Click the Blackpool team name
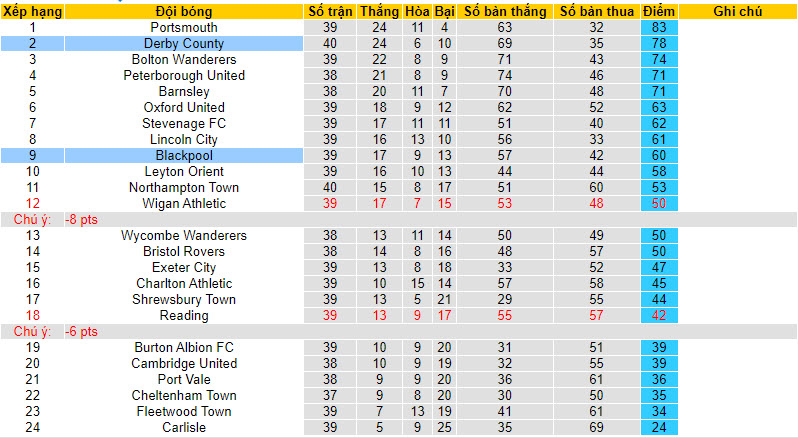 [x=183, y=156]
